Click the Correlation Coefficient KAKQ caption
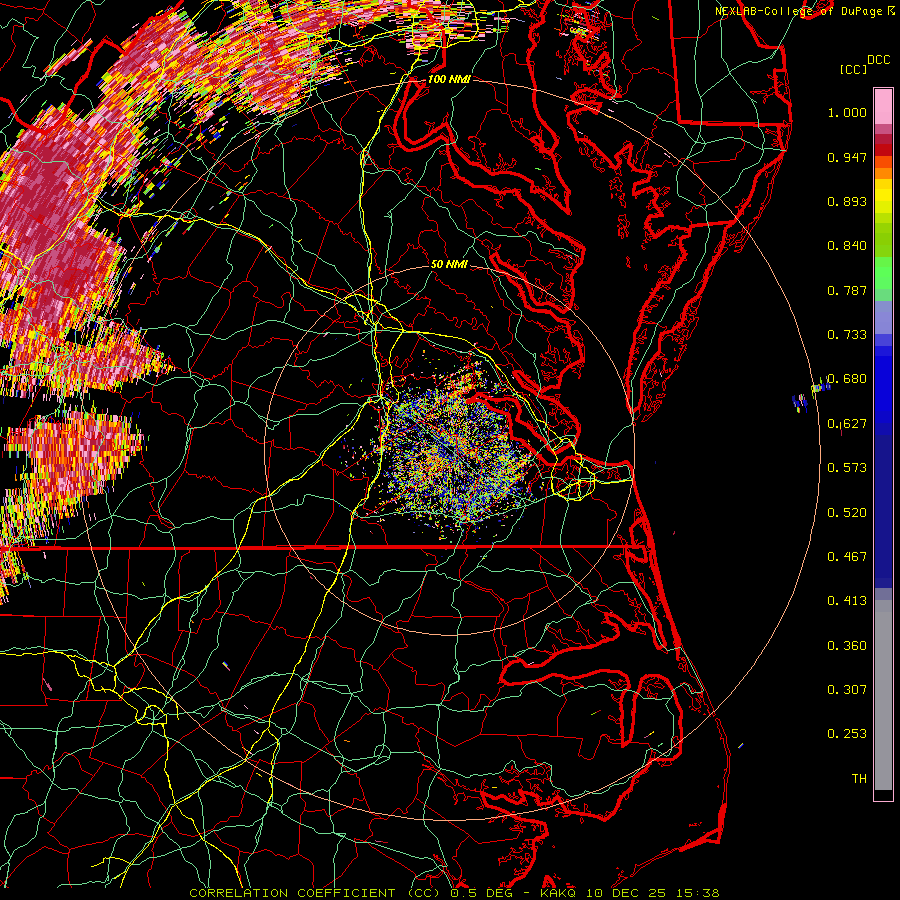 coord(454,893)
